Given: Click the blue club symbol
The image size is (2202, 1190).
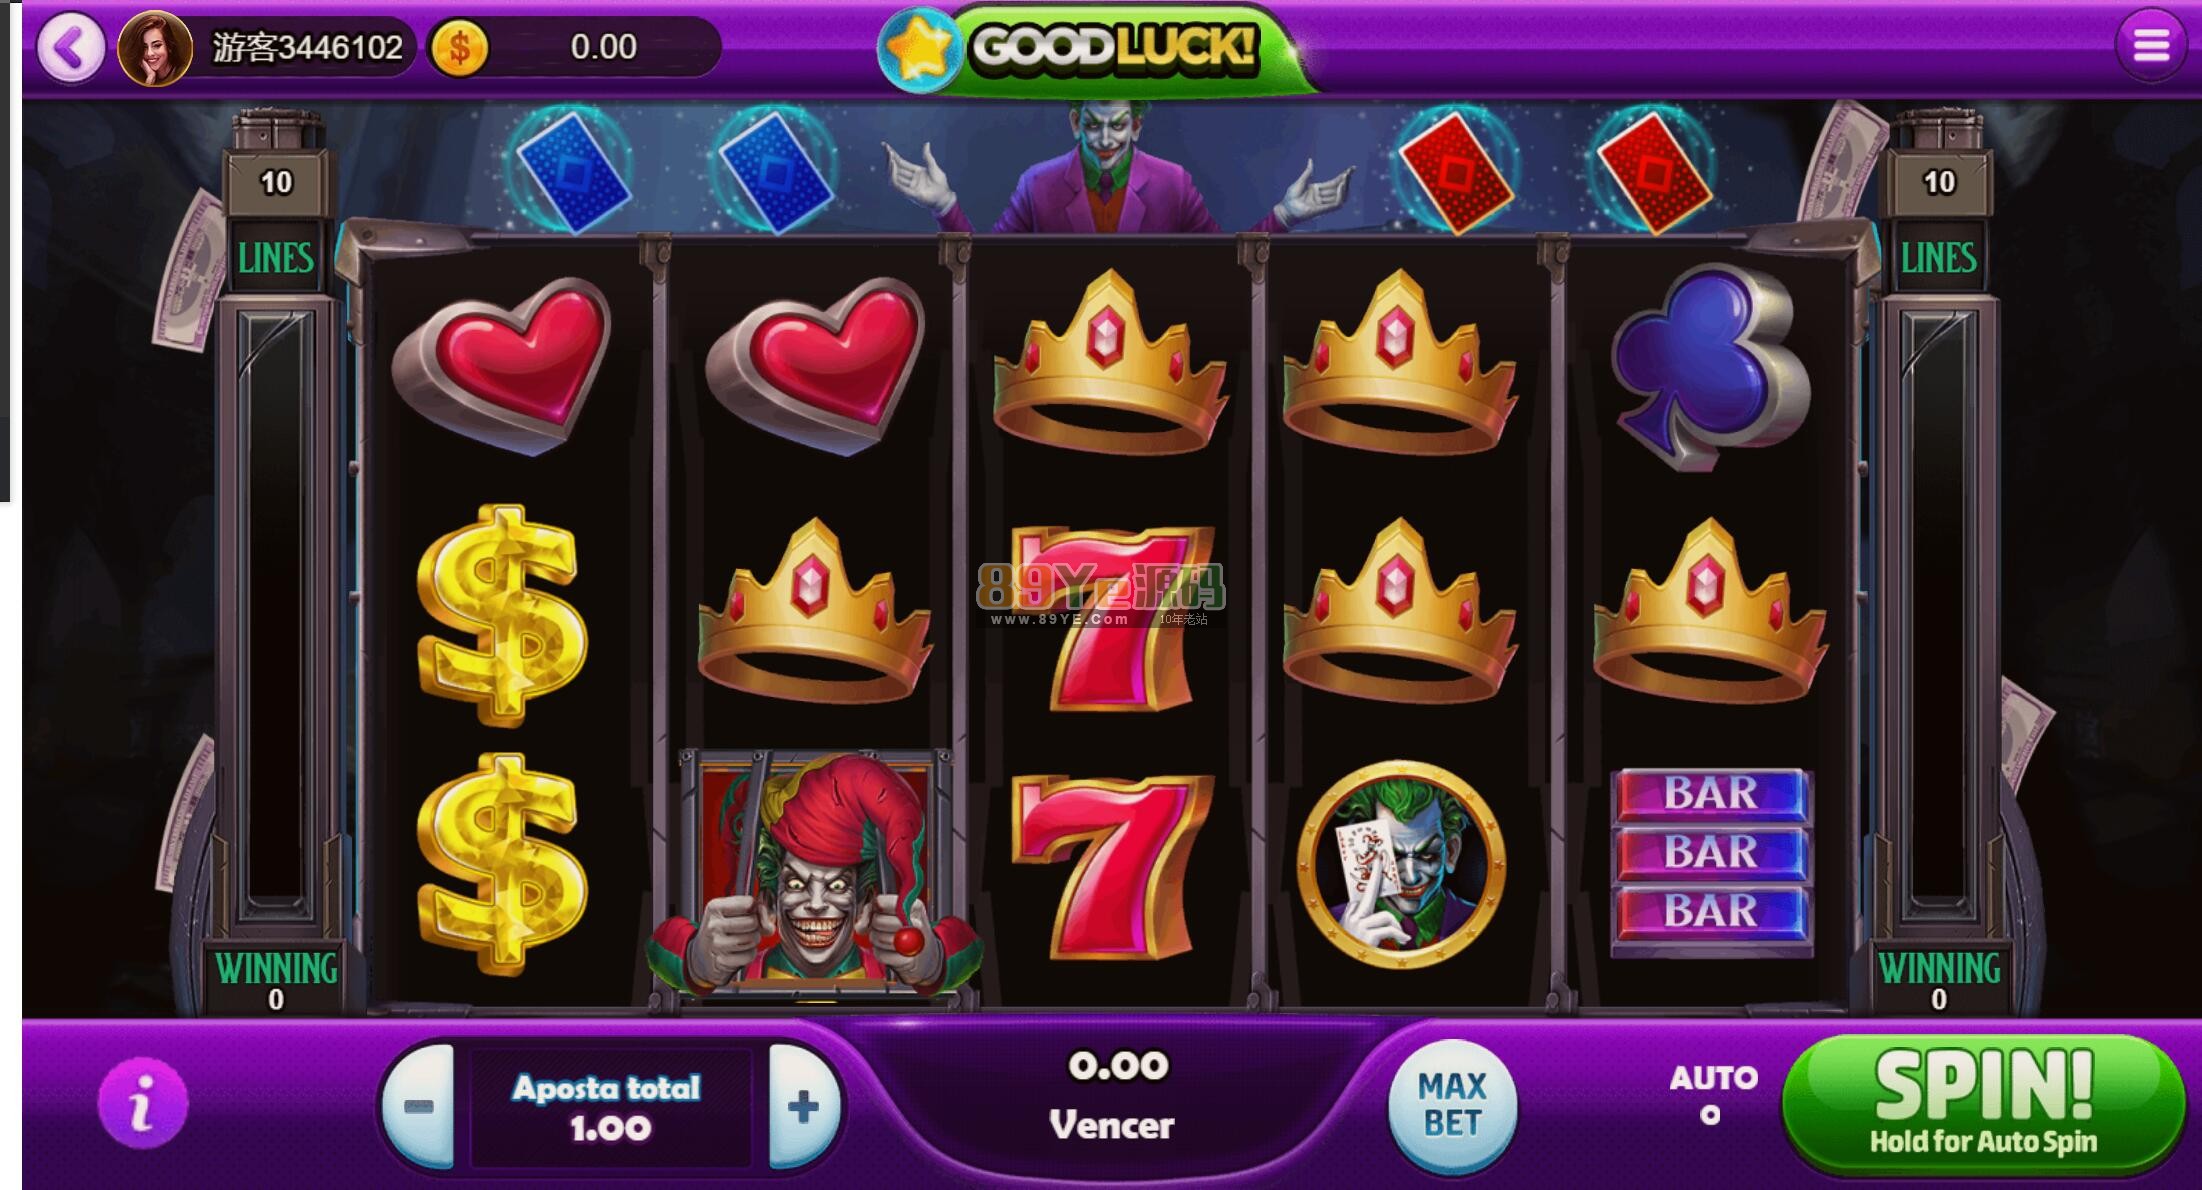Looking at the screenshot, I should [x=1712, y=366].
